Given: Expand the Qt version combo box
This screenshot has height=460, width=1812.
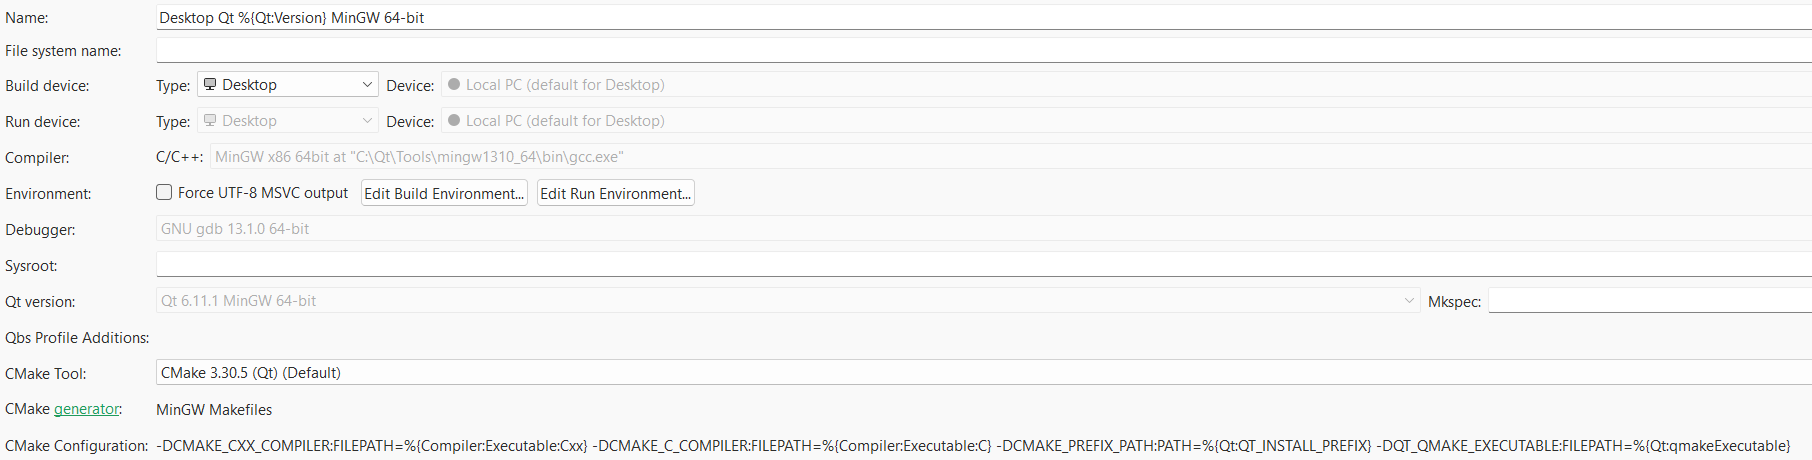Looking at the screenshot, I should point(788,301).
